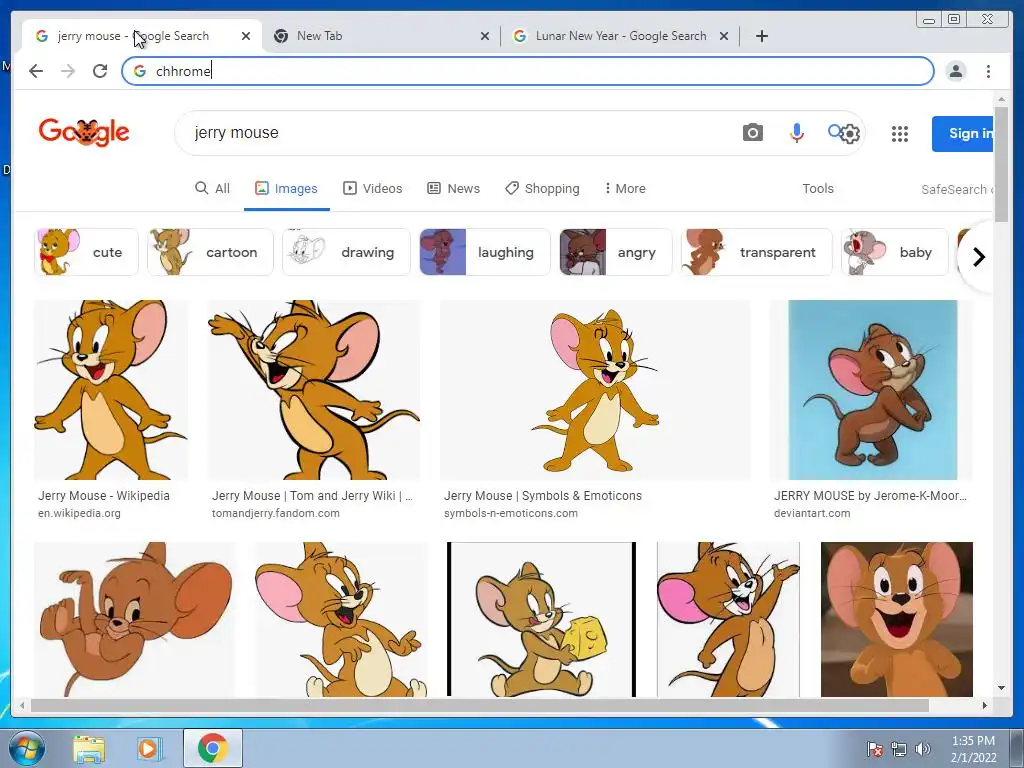Open the Windows Start menu
The image size is (1024, 768).
[x=26, y=748]
